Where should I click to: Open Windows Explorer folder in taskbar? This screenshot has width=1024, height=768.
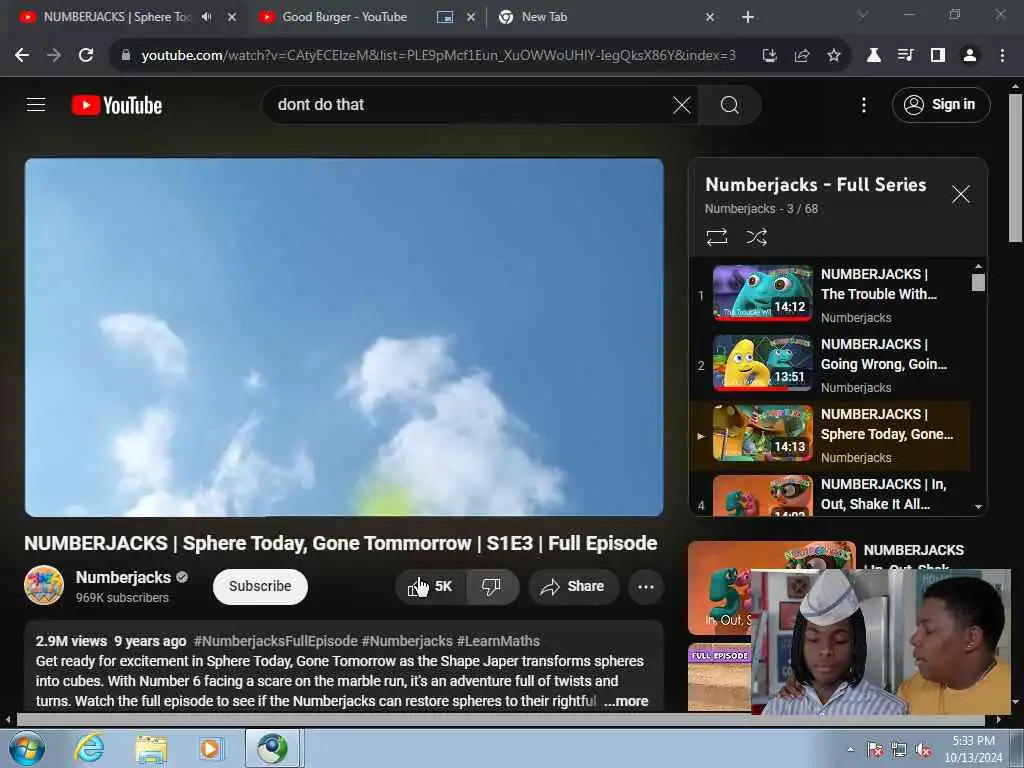pos(151,748)
